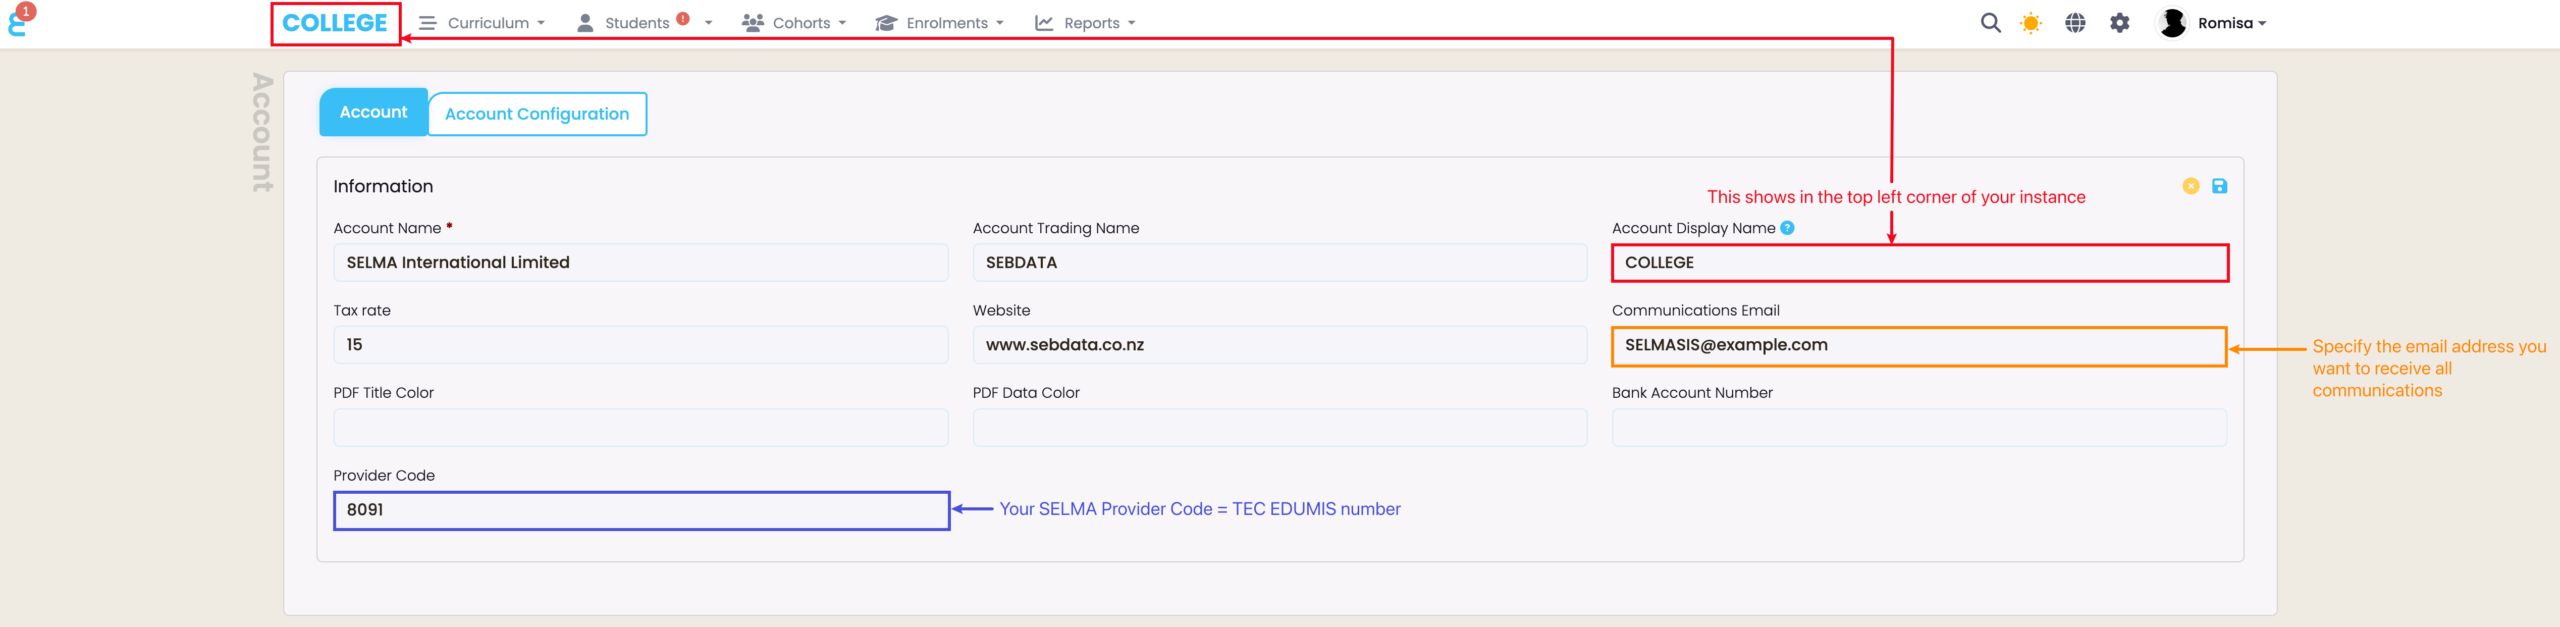Click the PDF Title Color field
2560x627 pixels.
[640, 427]
